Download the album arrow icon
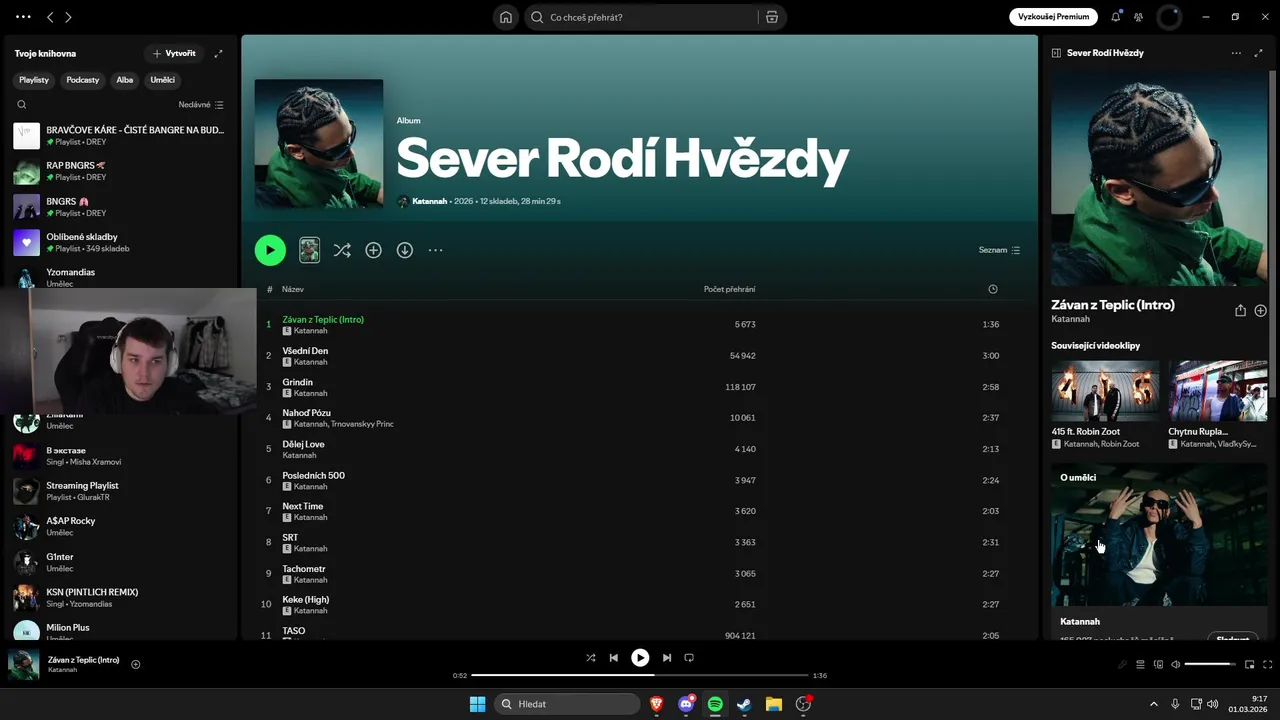 point(404,250)
